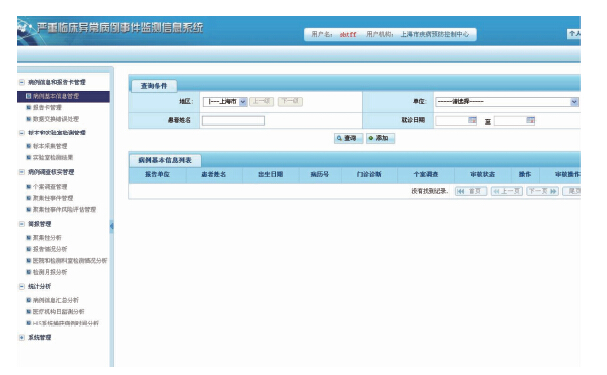Open the end date calendar icon
Viewport: 607px width, 375px height.
[531, 120]
